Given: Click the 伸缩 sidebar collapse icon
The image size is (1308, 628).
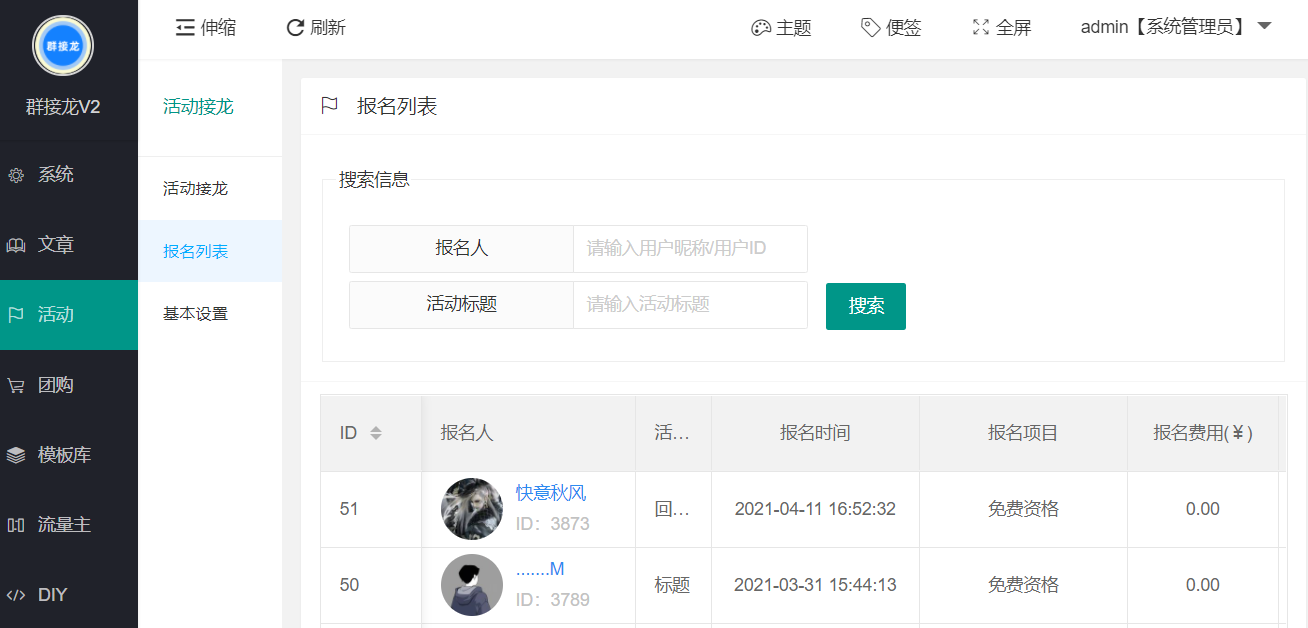Looking at the screenshot, I should pos(185,28).
